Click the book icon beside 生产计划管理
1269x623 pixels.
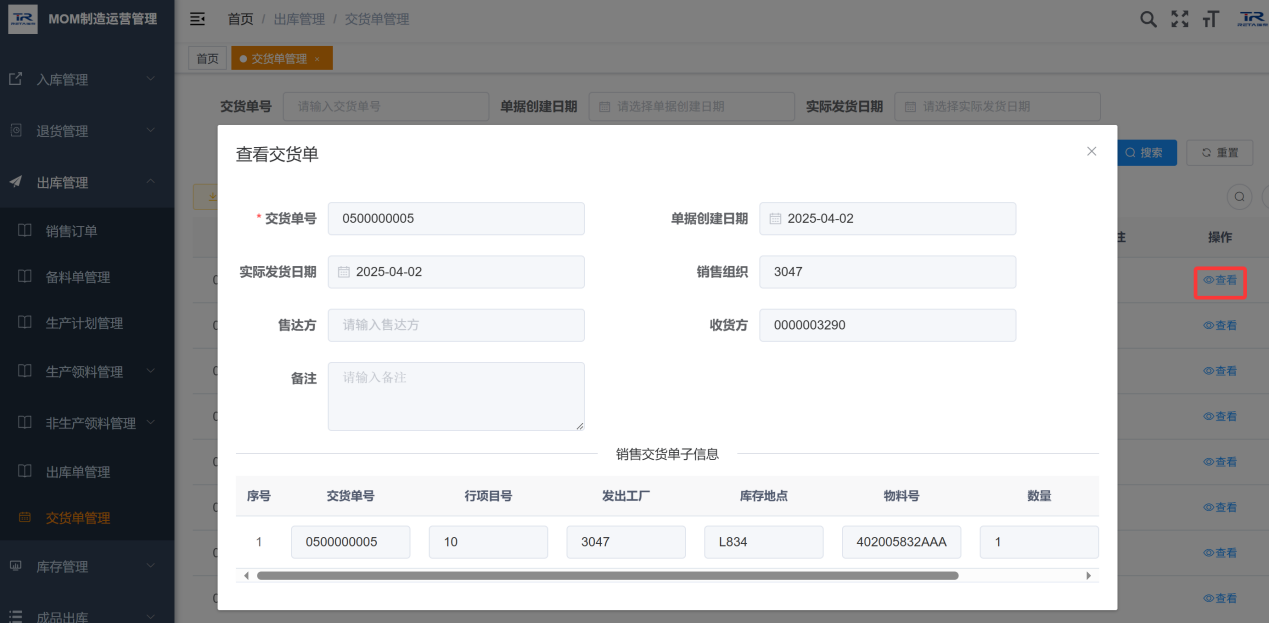[x=26, y=323]
